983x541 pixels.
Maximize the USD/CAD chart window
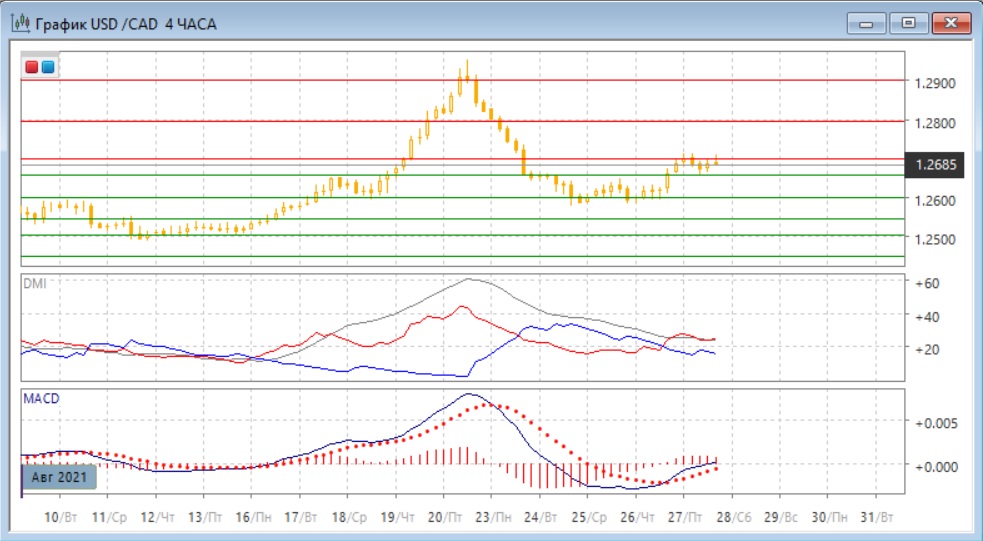pos(908,22)
